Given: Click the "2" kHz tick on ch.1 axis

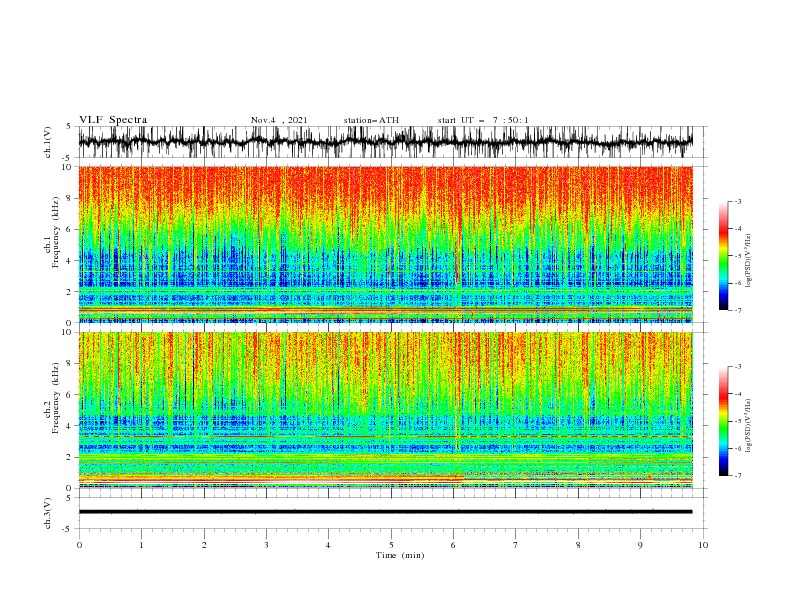Looking at the screenshot, I should (x=70, y=292).
